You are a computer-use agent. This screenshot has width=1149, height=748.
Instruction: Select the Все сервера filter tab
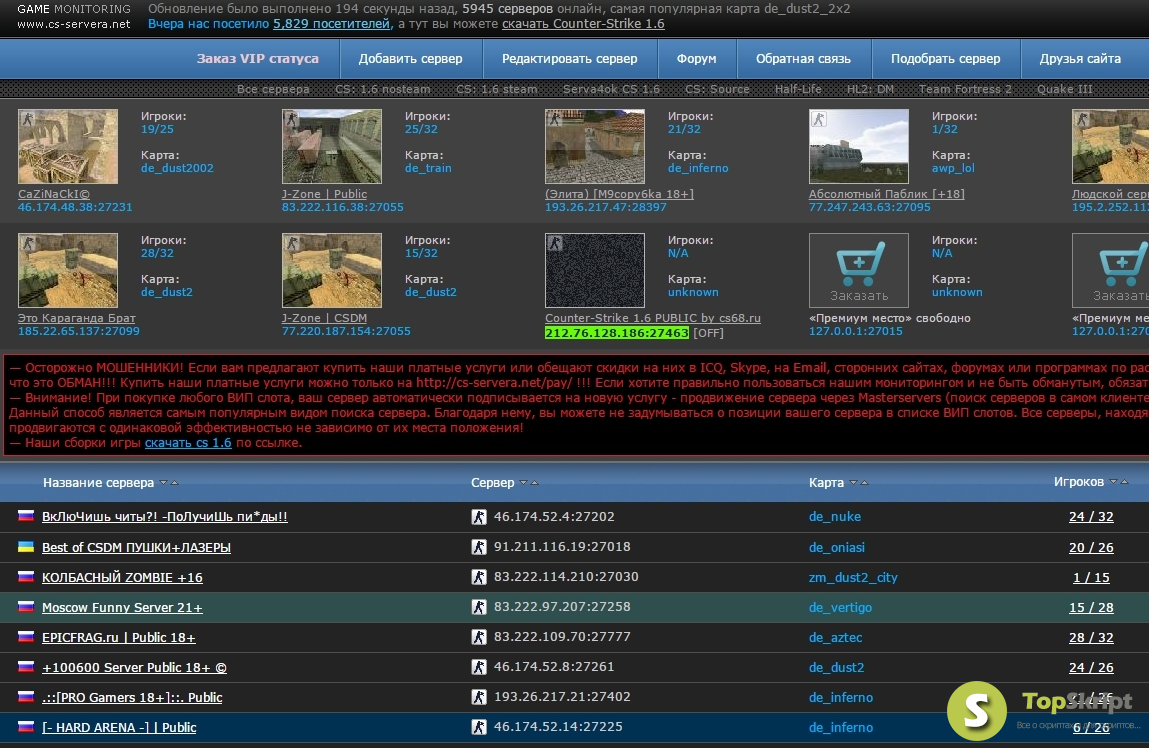point(273,89)
